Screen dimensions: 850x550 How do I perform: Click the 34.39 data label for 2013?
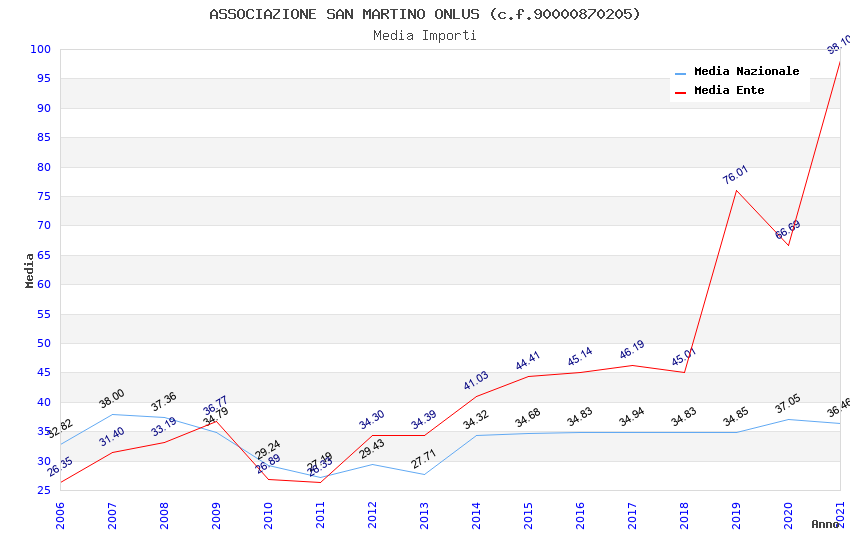click(423, 419)
